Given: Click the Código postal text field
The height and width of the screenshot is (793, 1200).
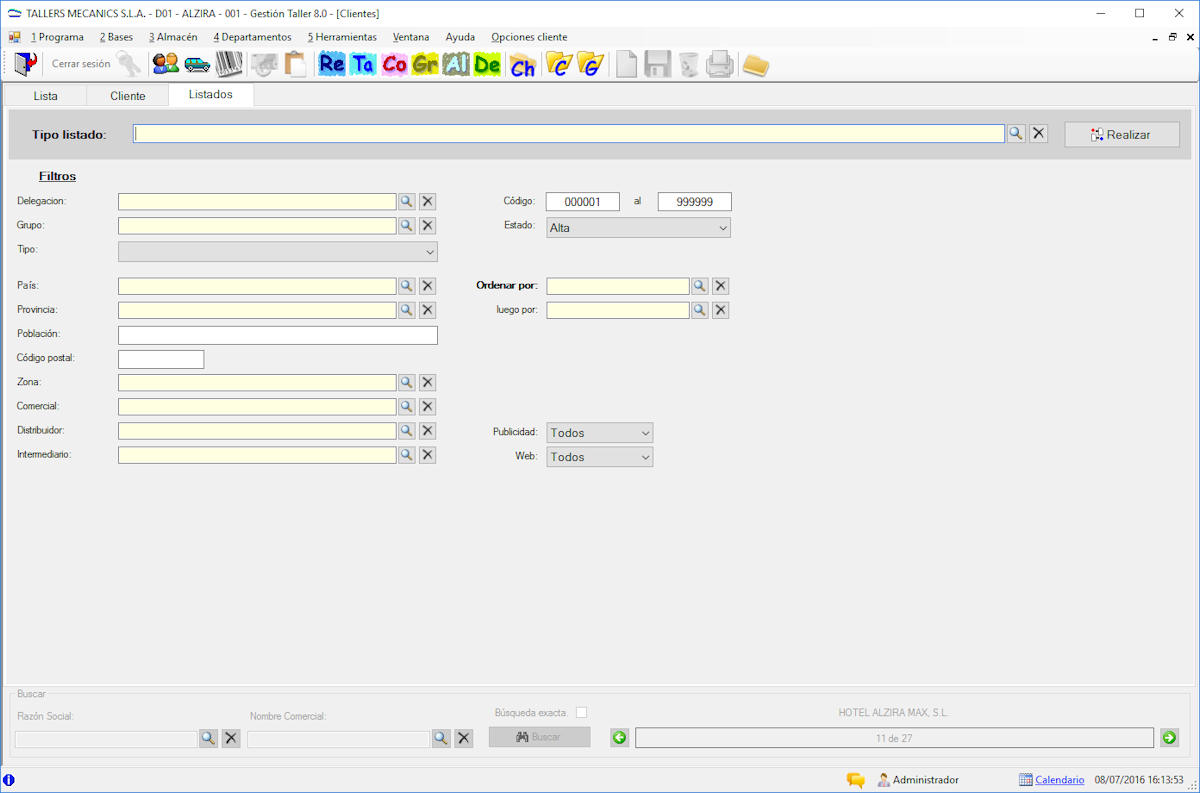Looking at the screenshot, I should click(x=161, y=359).
